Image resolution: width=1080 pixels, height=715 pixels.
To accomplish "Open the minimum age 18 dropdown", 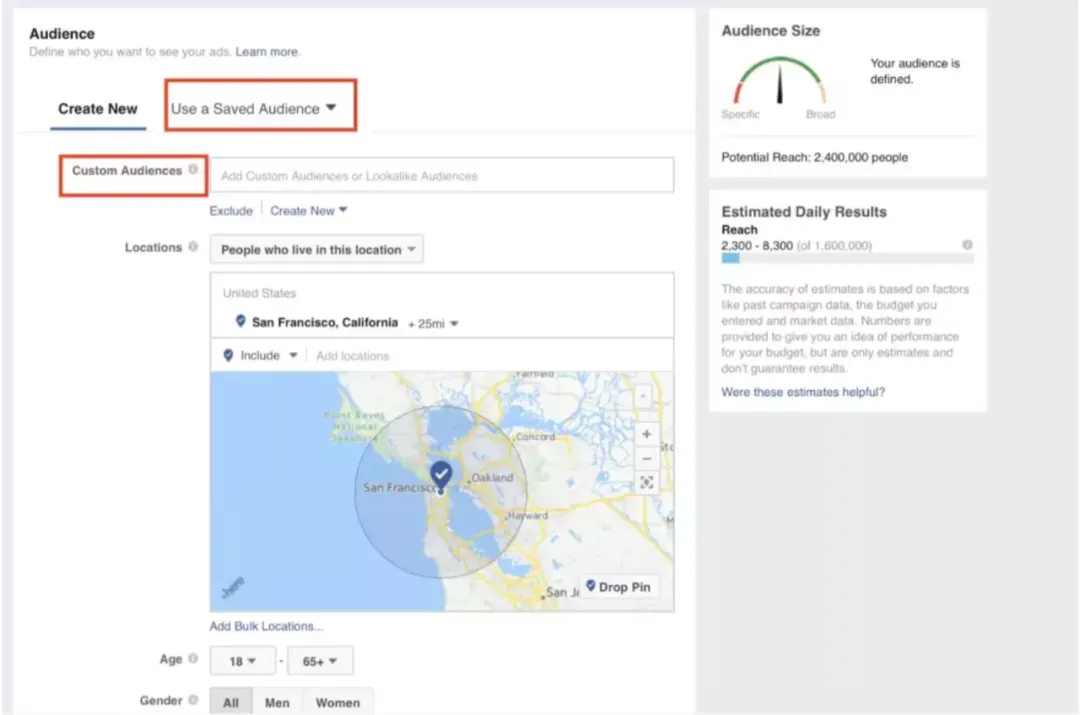I will [242, 661].
